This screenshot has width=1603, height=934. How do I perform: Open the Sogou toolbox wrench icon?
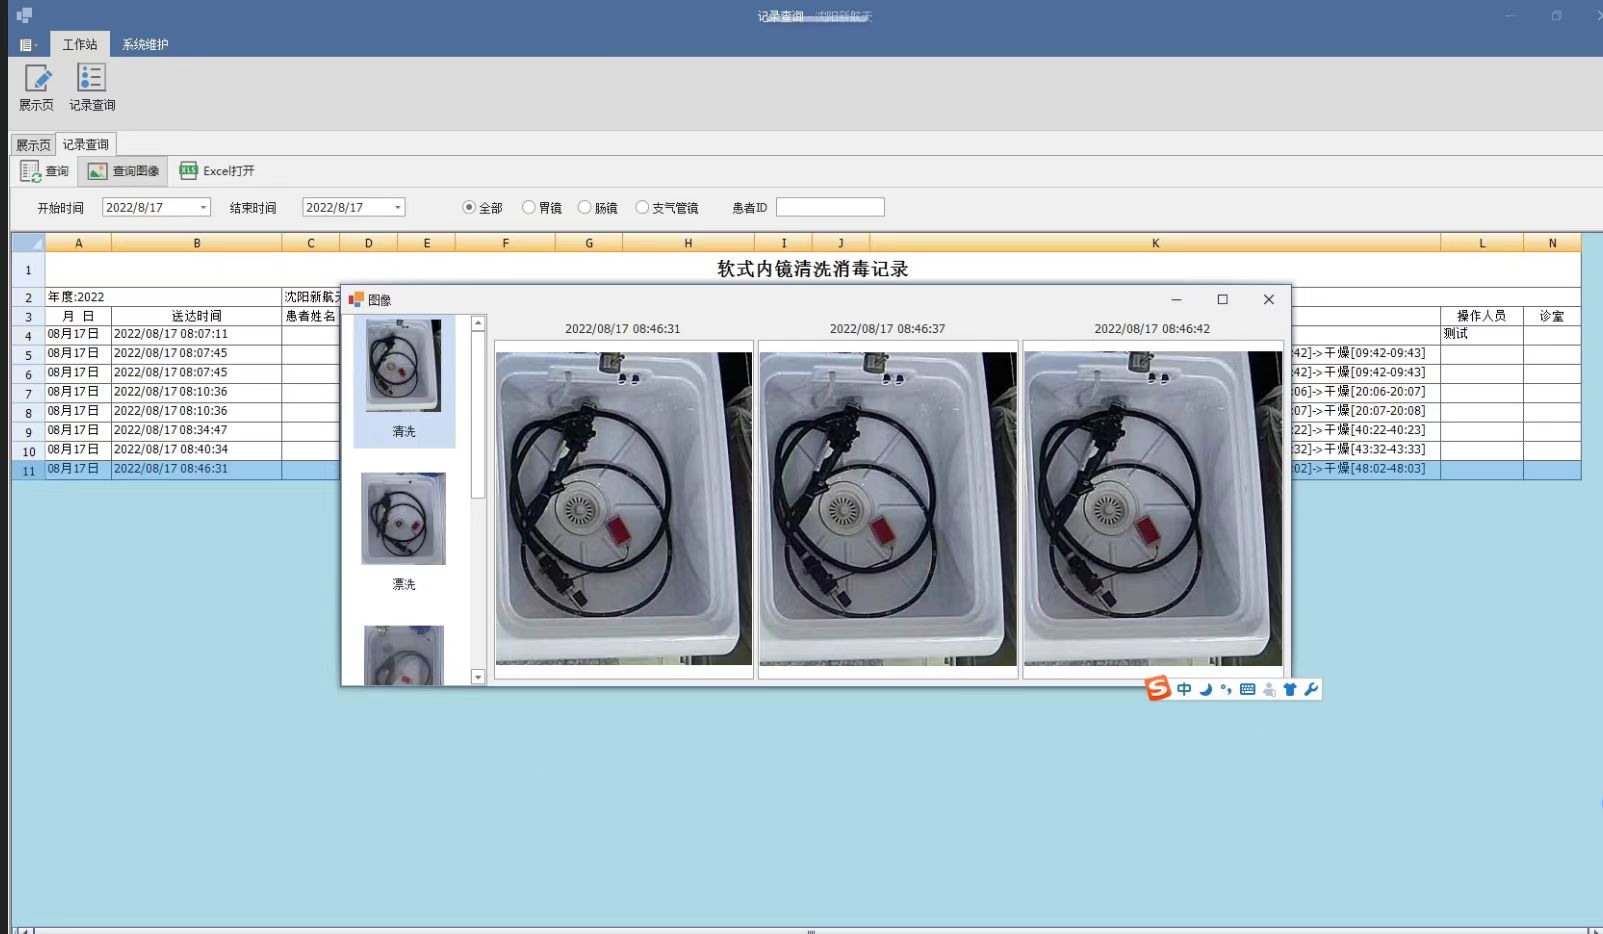pos(1310,689)
